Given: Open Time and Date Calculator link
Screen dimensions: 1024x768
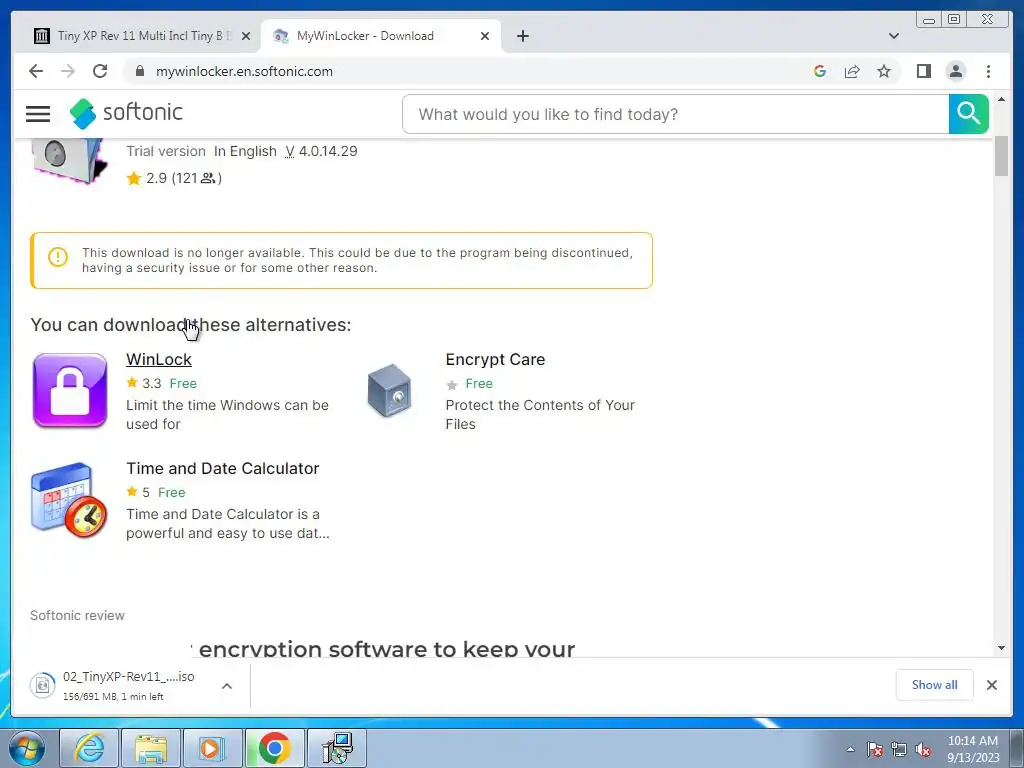Looking at the screenshot, I should tap(223, 468).
